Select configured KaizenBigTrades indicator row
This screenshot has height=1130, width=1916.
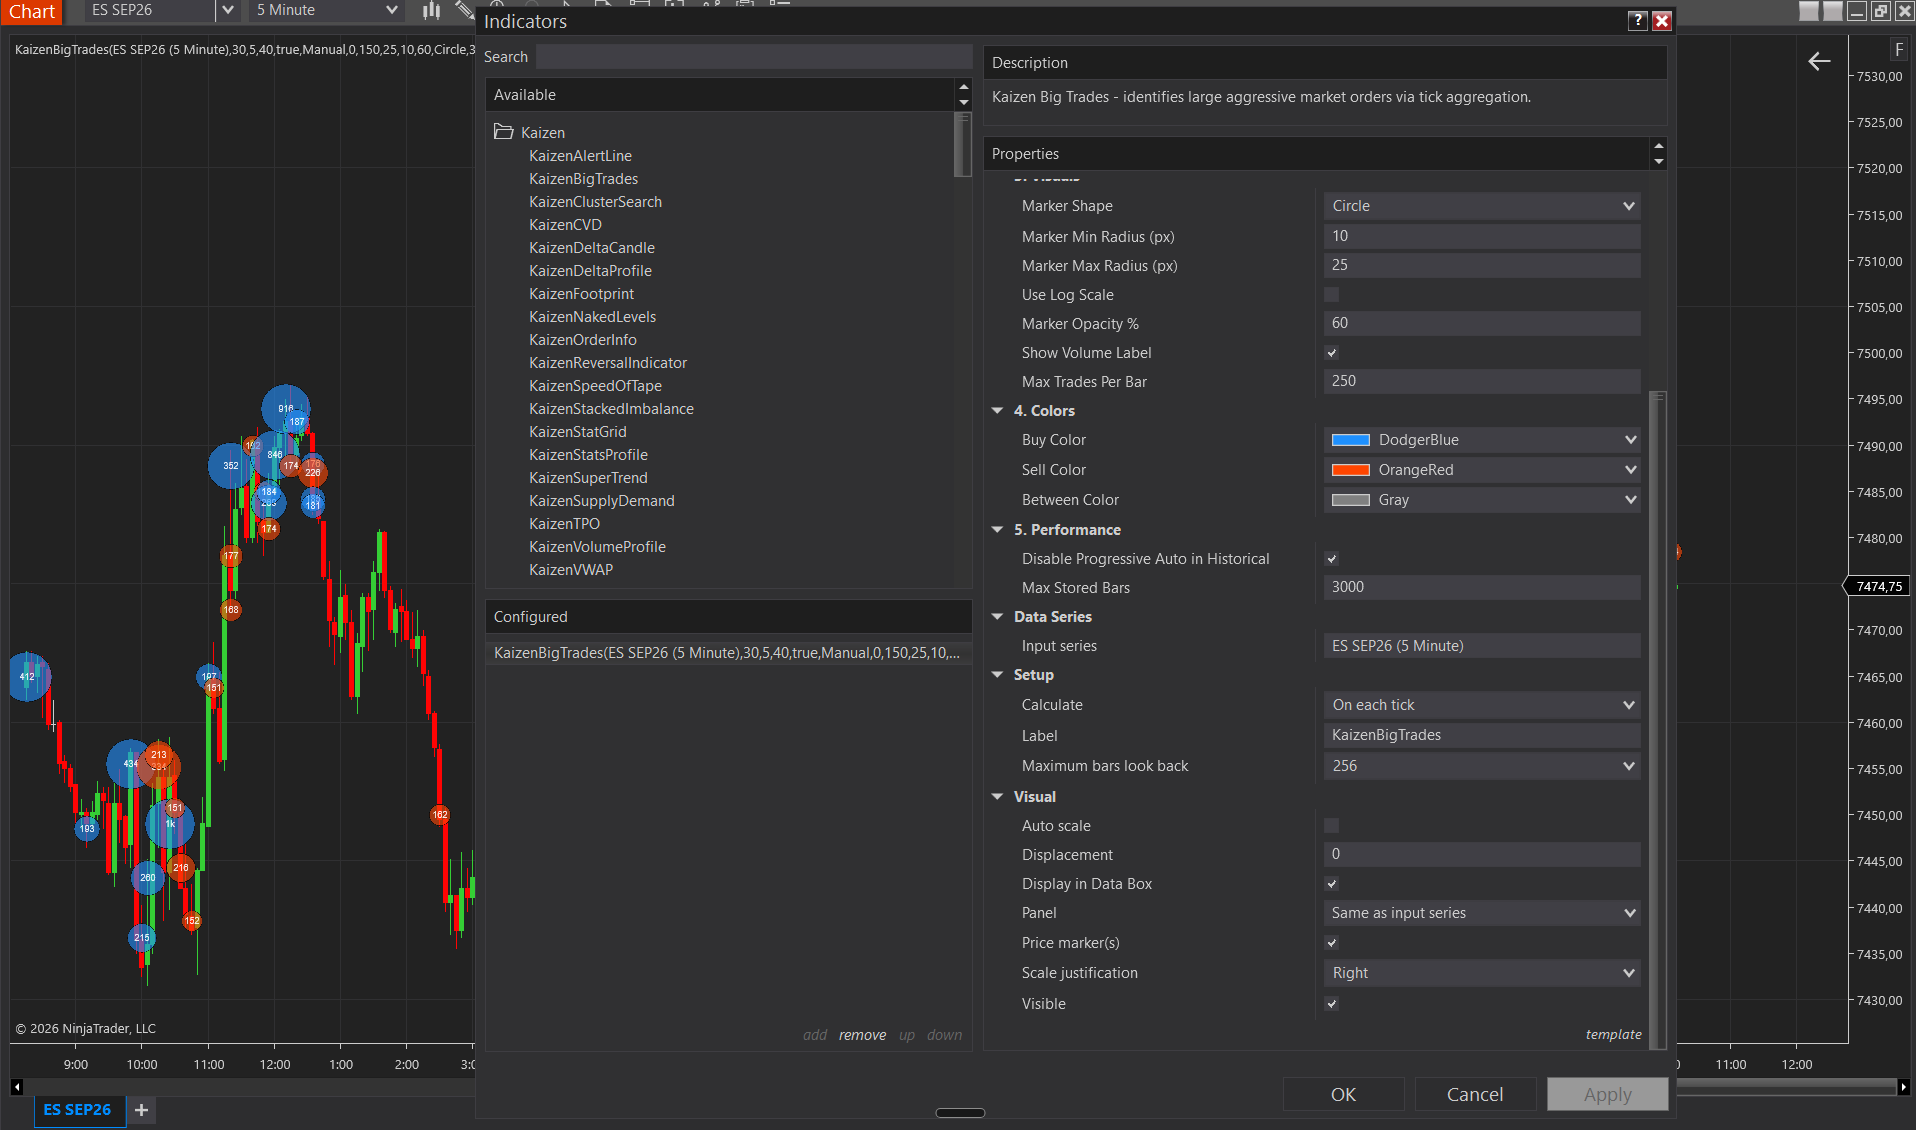tap(728, 653)
